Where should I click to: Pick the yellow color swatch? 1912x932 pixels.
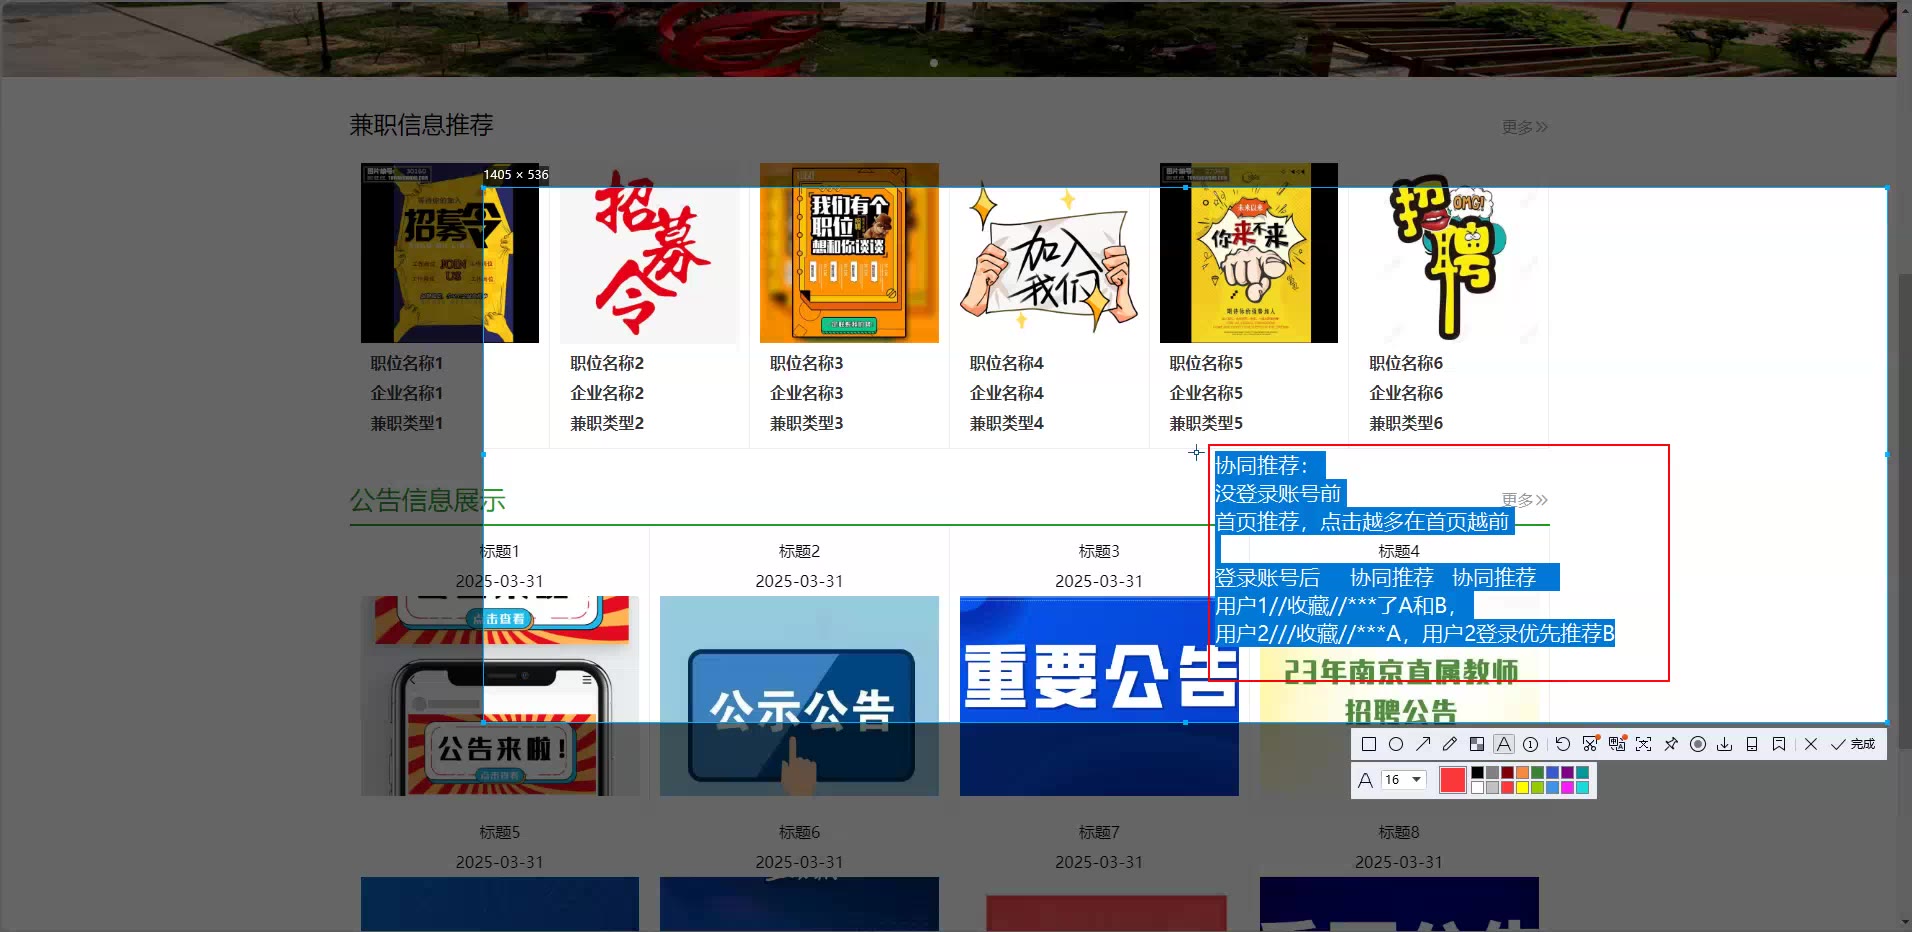click(x=1522, y=788)
